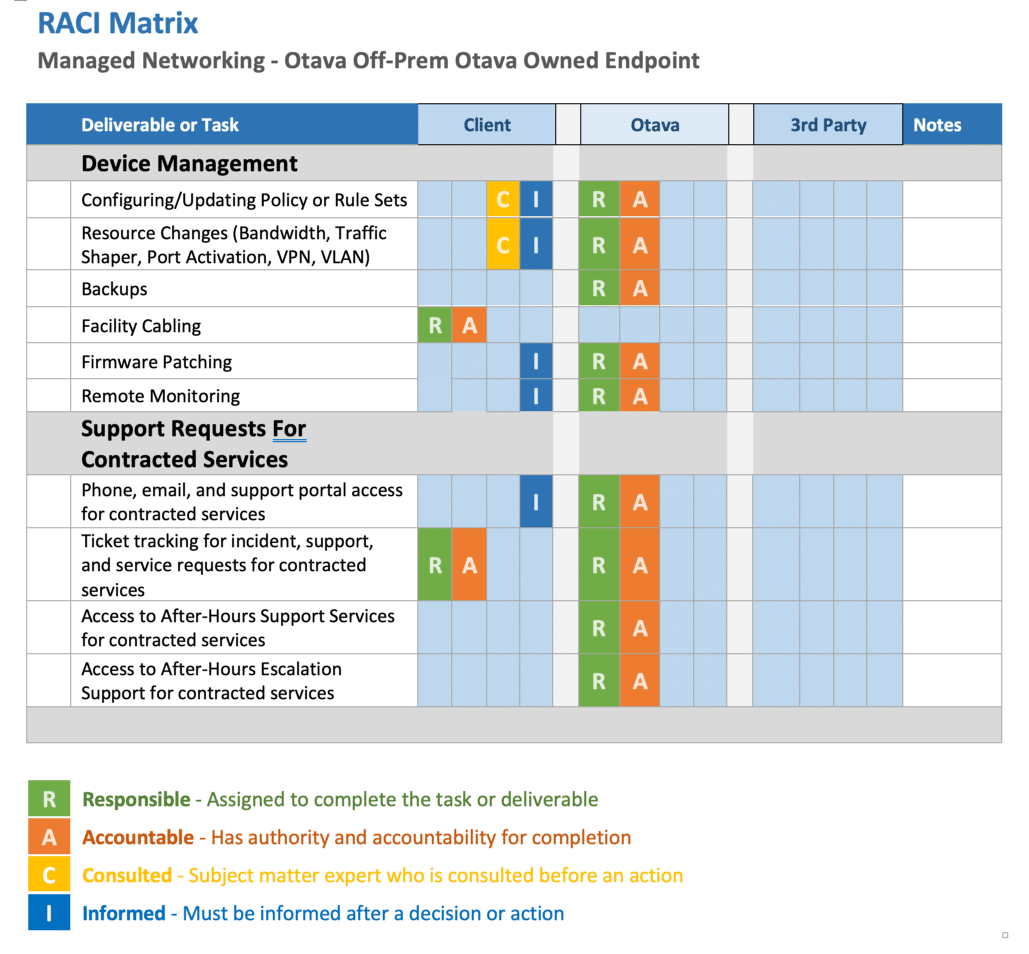Viewport: 1029px width, 954px height.
Task: Select the blue I cell in Remote Monitoring row
Action: click(536, 396)
